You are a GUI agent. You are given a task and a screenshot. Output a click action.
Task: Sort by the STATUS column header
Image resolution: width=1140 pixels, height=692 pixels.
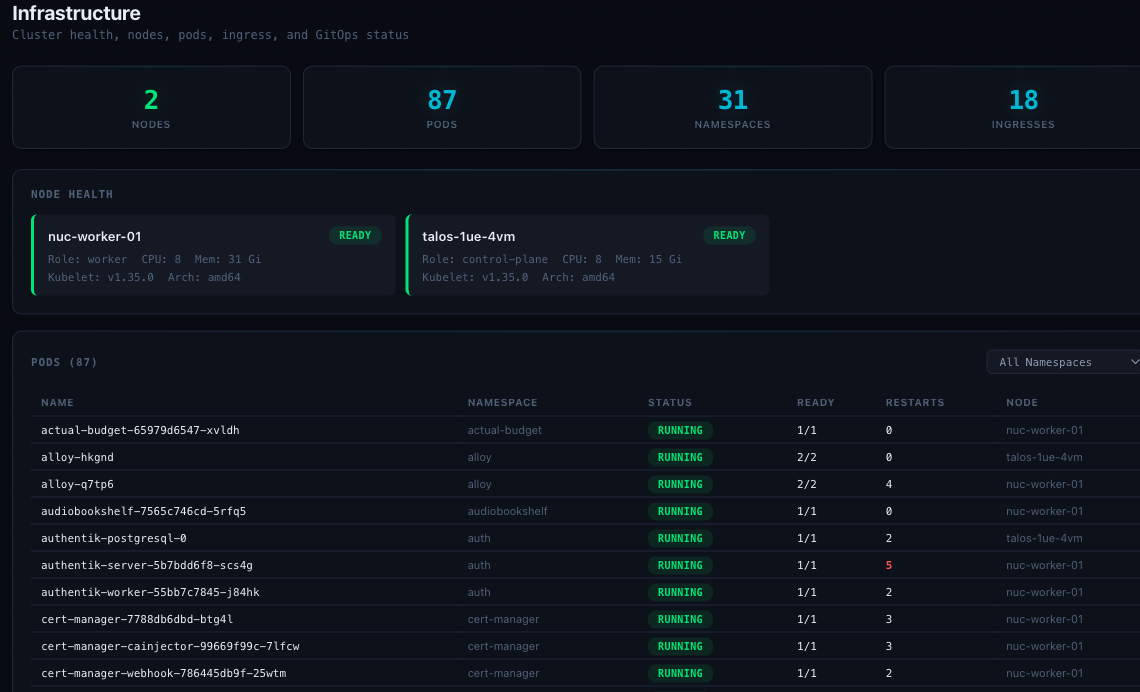pyautogui.click(x=670, y=403)
